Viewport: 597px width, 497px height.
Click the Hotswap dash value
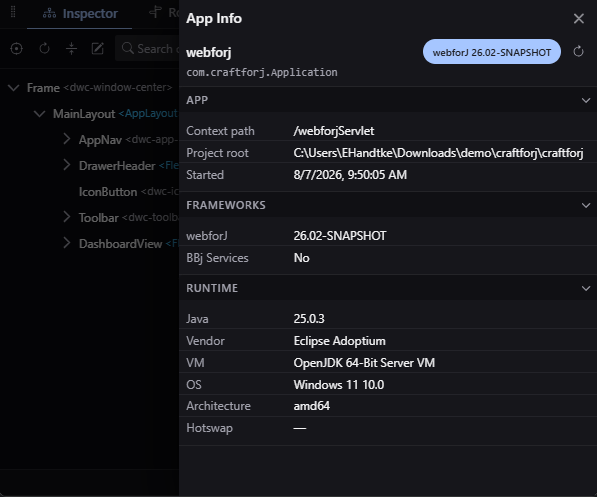click(300, 428)
